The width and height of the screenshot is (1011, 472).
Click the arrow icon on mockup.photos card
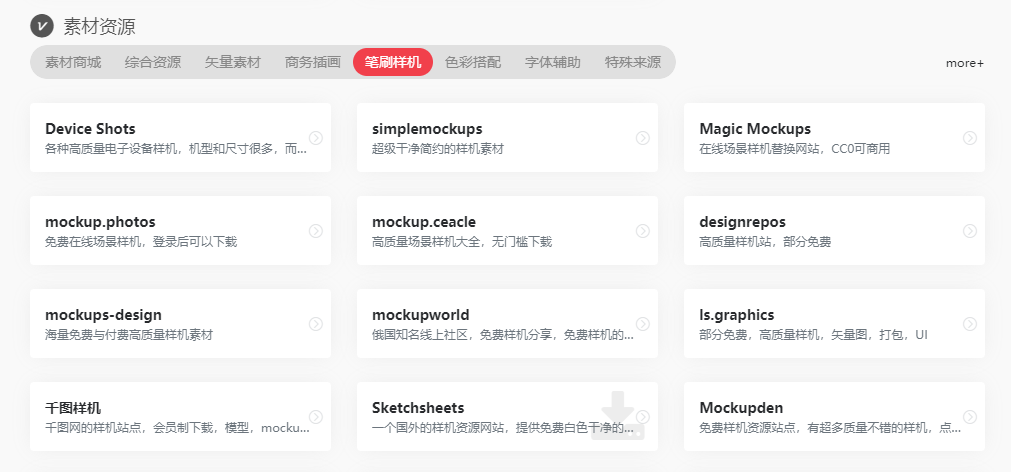[316, 230]
